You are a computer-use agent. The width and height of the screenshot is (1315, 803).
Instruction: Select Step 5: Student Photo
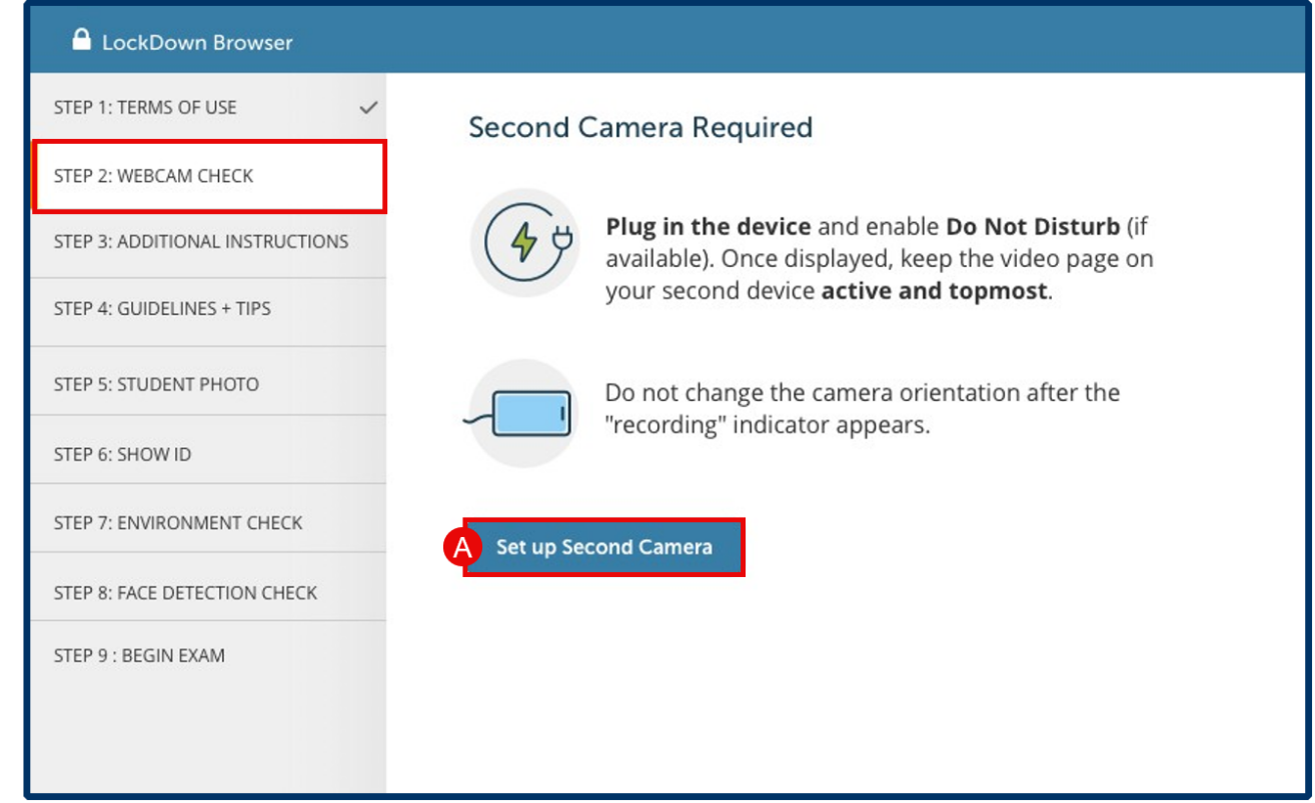pyautogui.click(x=208, y=383)
